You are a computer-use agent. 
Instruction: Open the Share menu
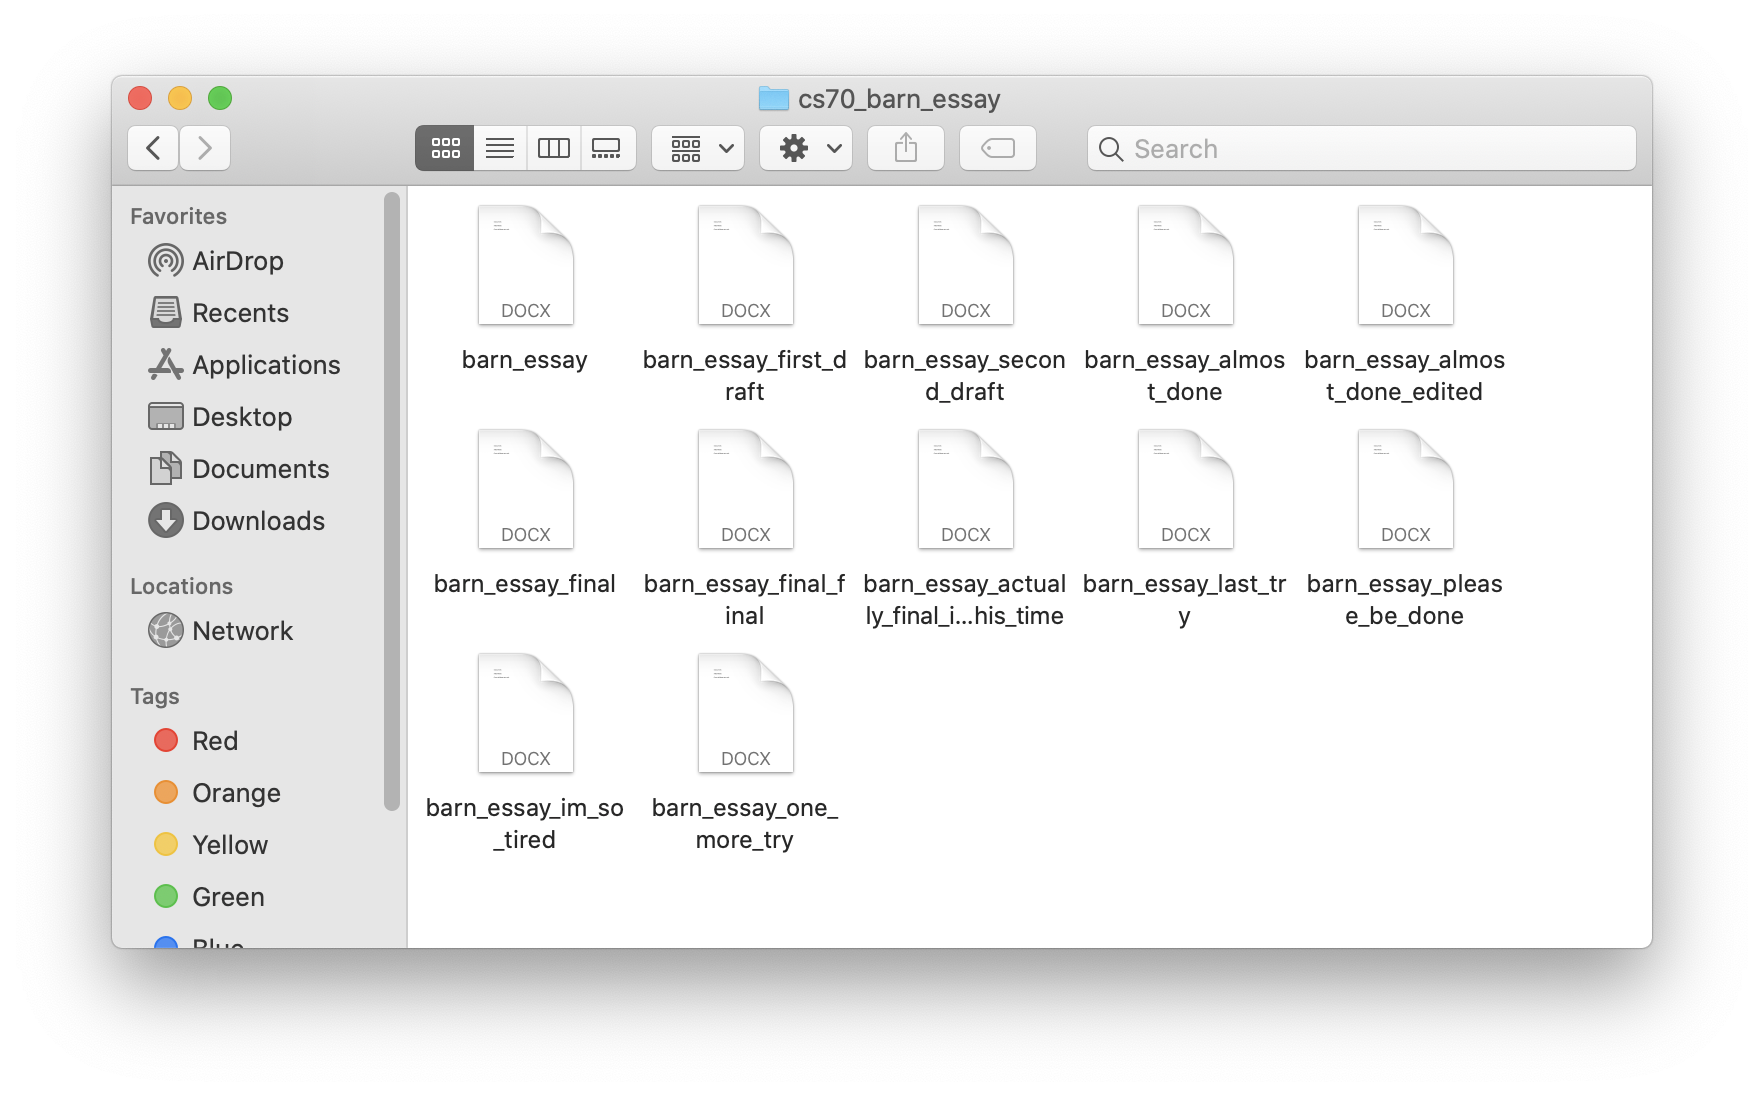coord(905,147)
